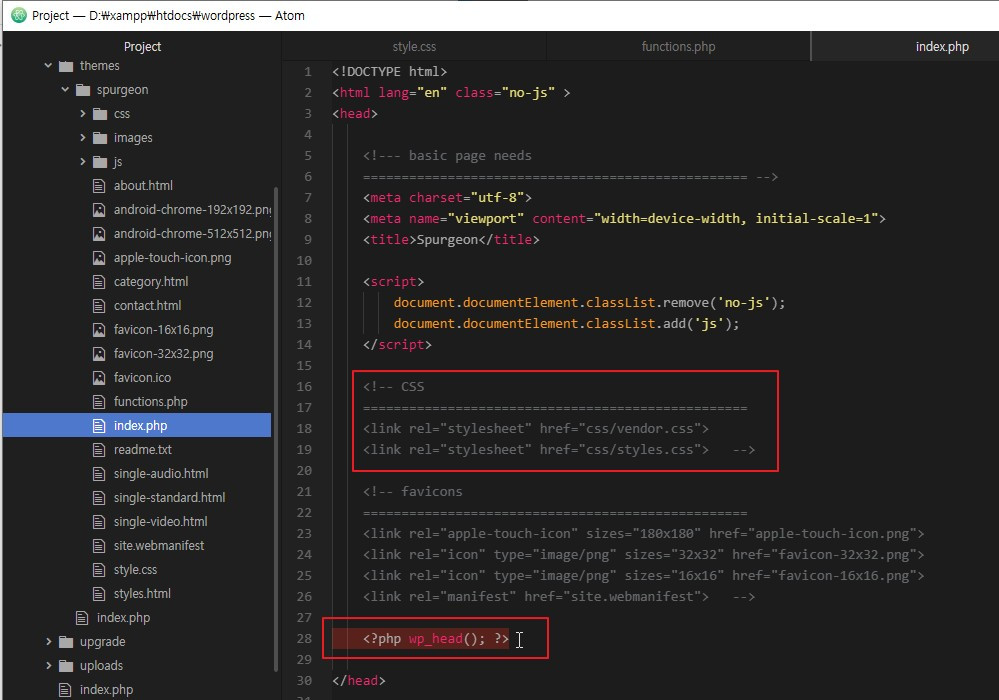This screenshot has height=700, width=999.
Task: Collapse the themes folder chevron
Action: (x=48, y=65)
